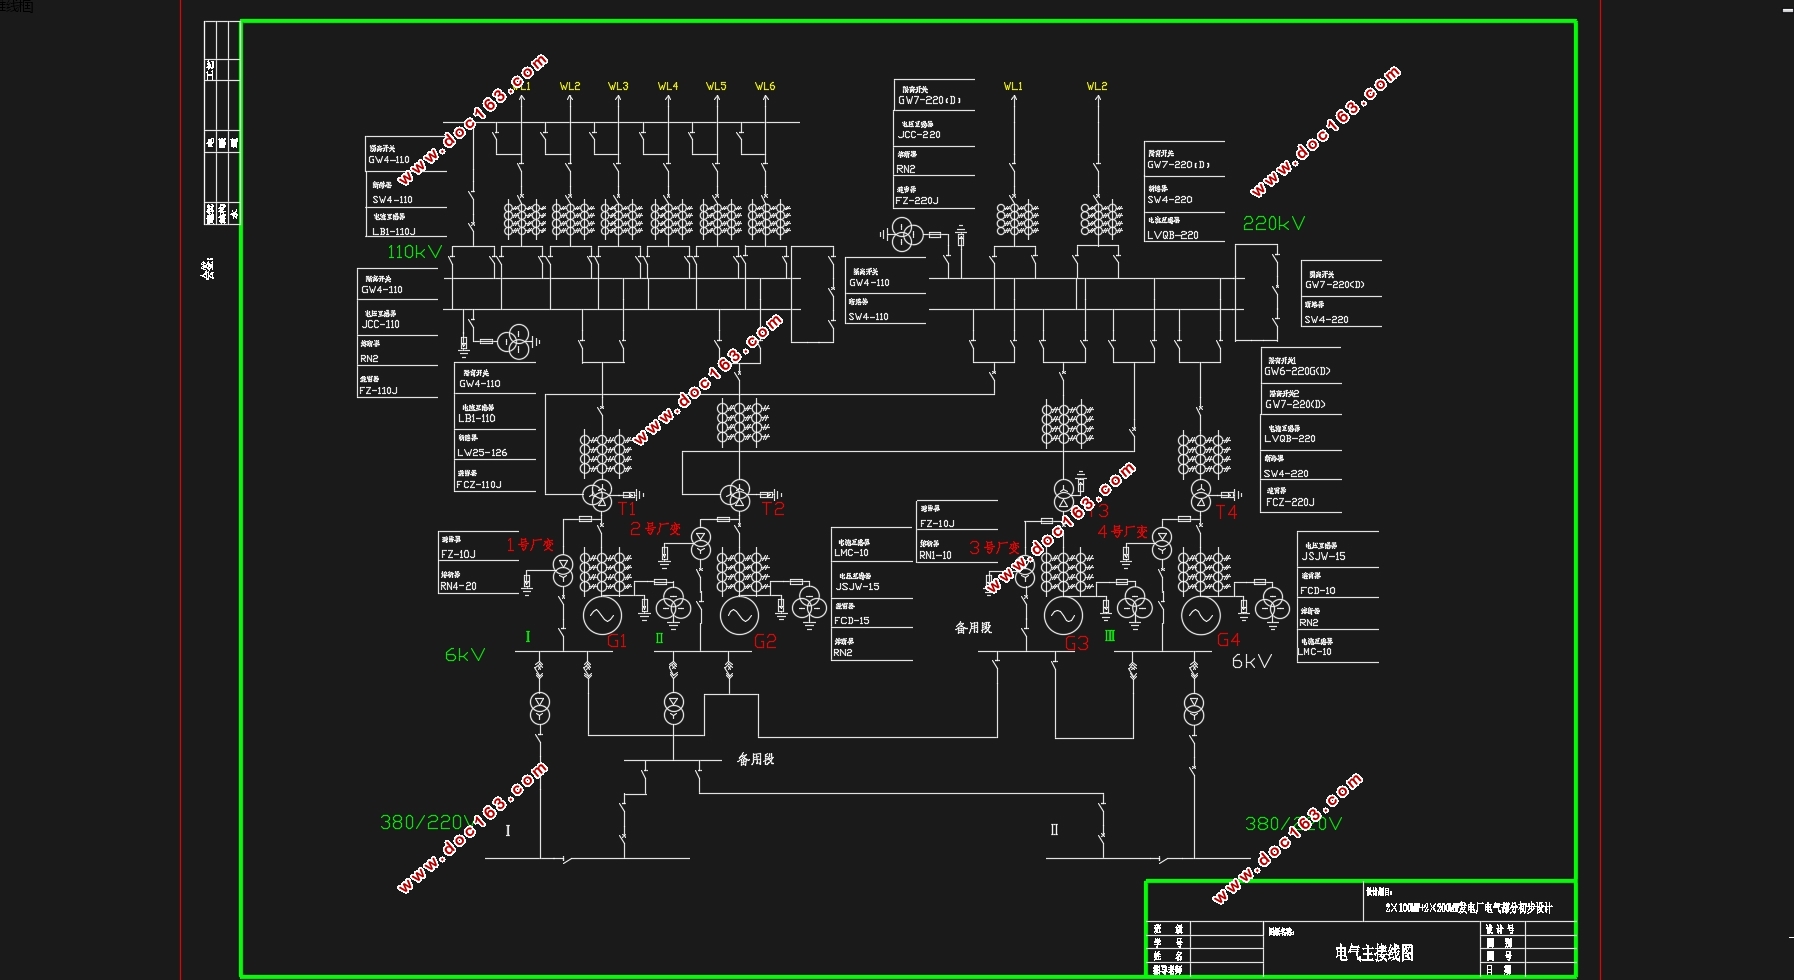The image size is (1794, 980).
Task: Click the RN4-20 equipment label
Action: 459,587
